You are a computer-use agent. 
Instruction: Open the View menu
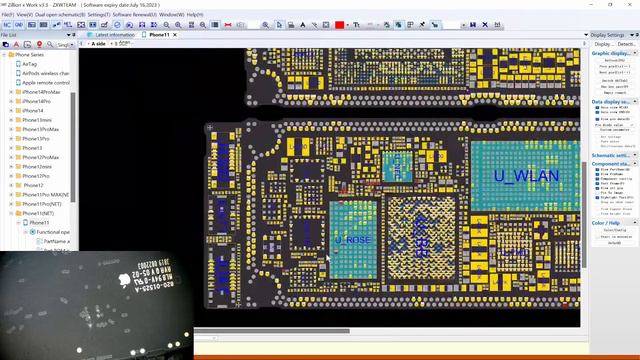pyautogui.click(x=24, y=14)
